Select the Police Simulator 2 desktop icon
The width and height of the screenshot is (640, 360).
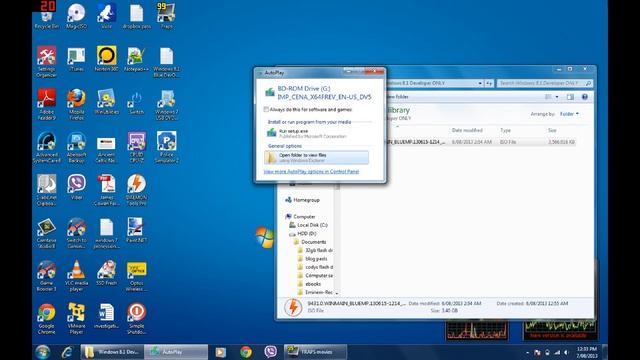(167, 147)
